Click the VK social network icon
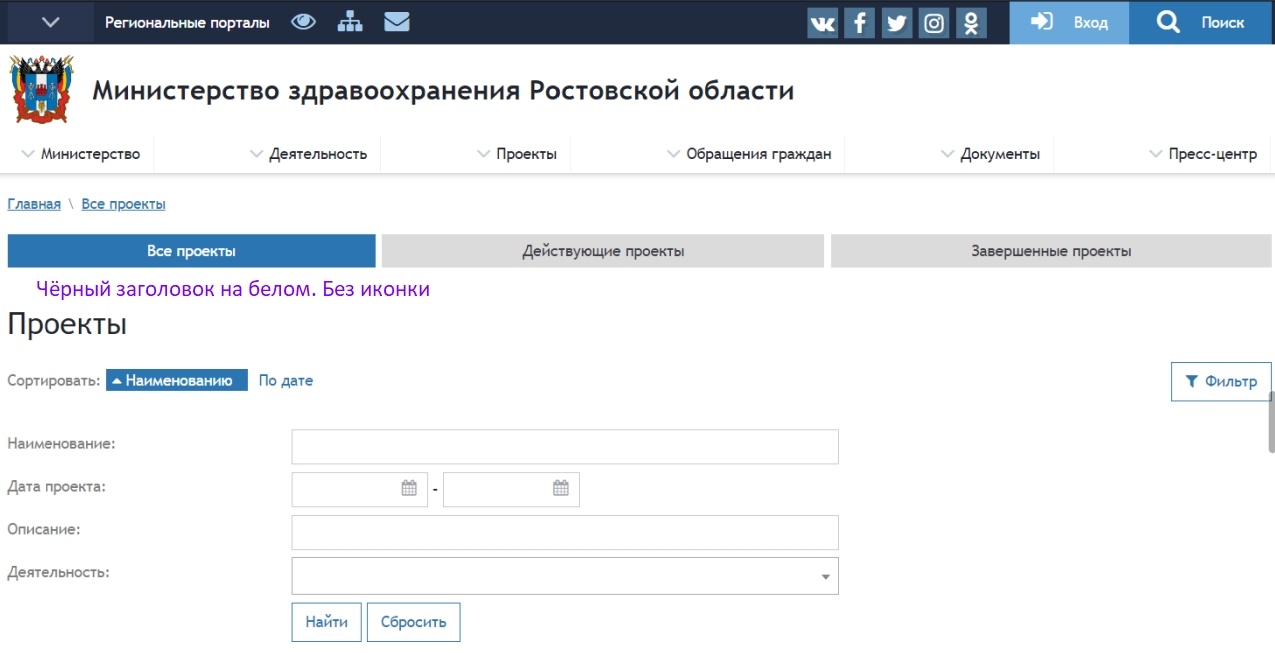 [822, 23]
